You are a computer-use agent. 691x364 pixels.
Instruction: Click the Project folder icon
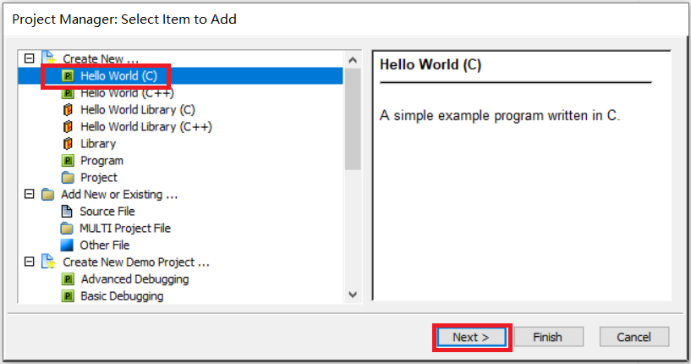pos(67,178)
